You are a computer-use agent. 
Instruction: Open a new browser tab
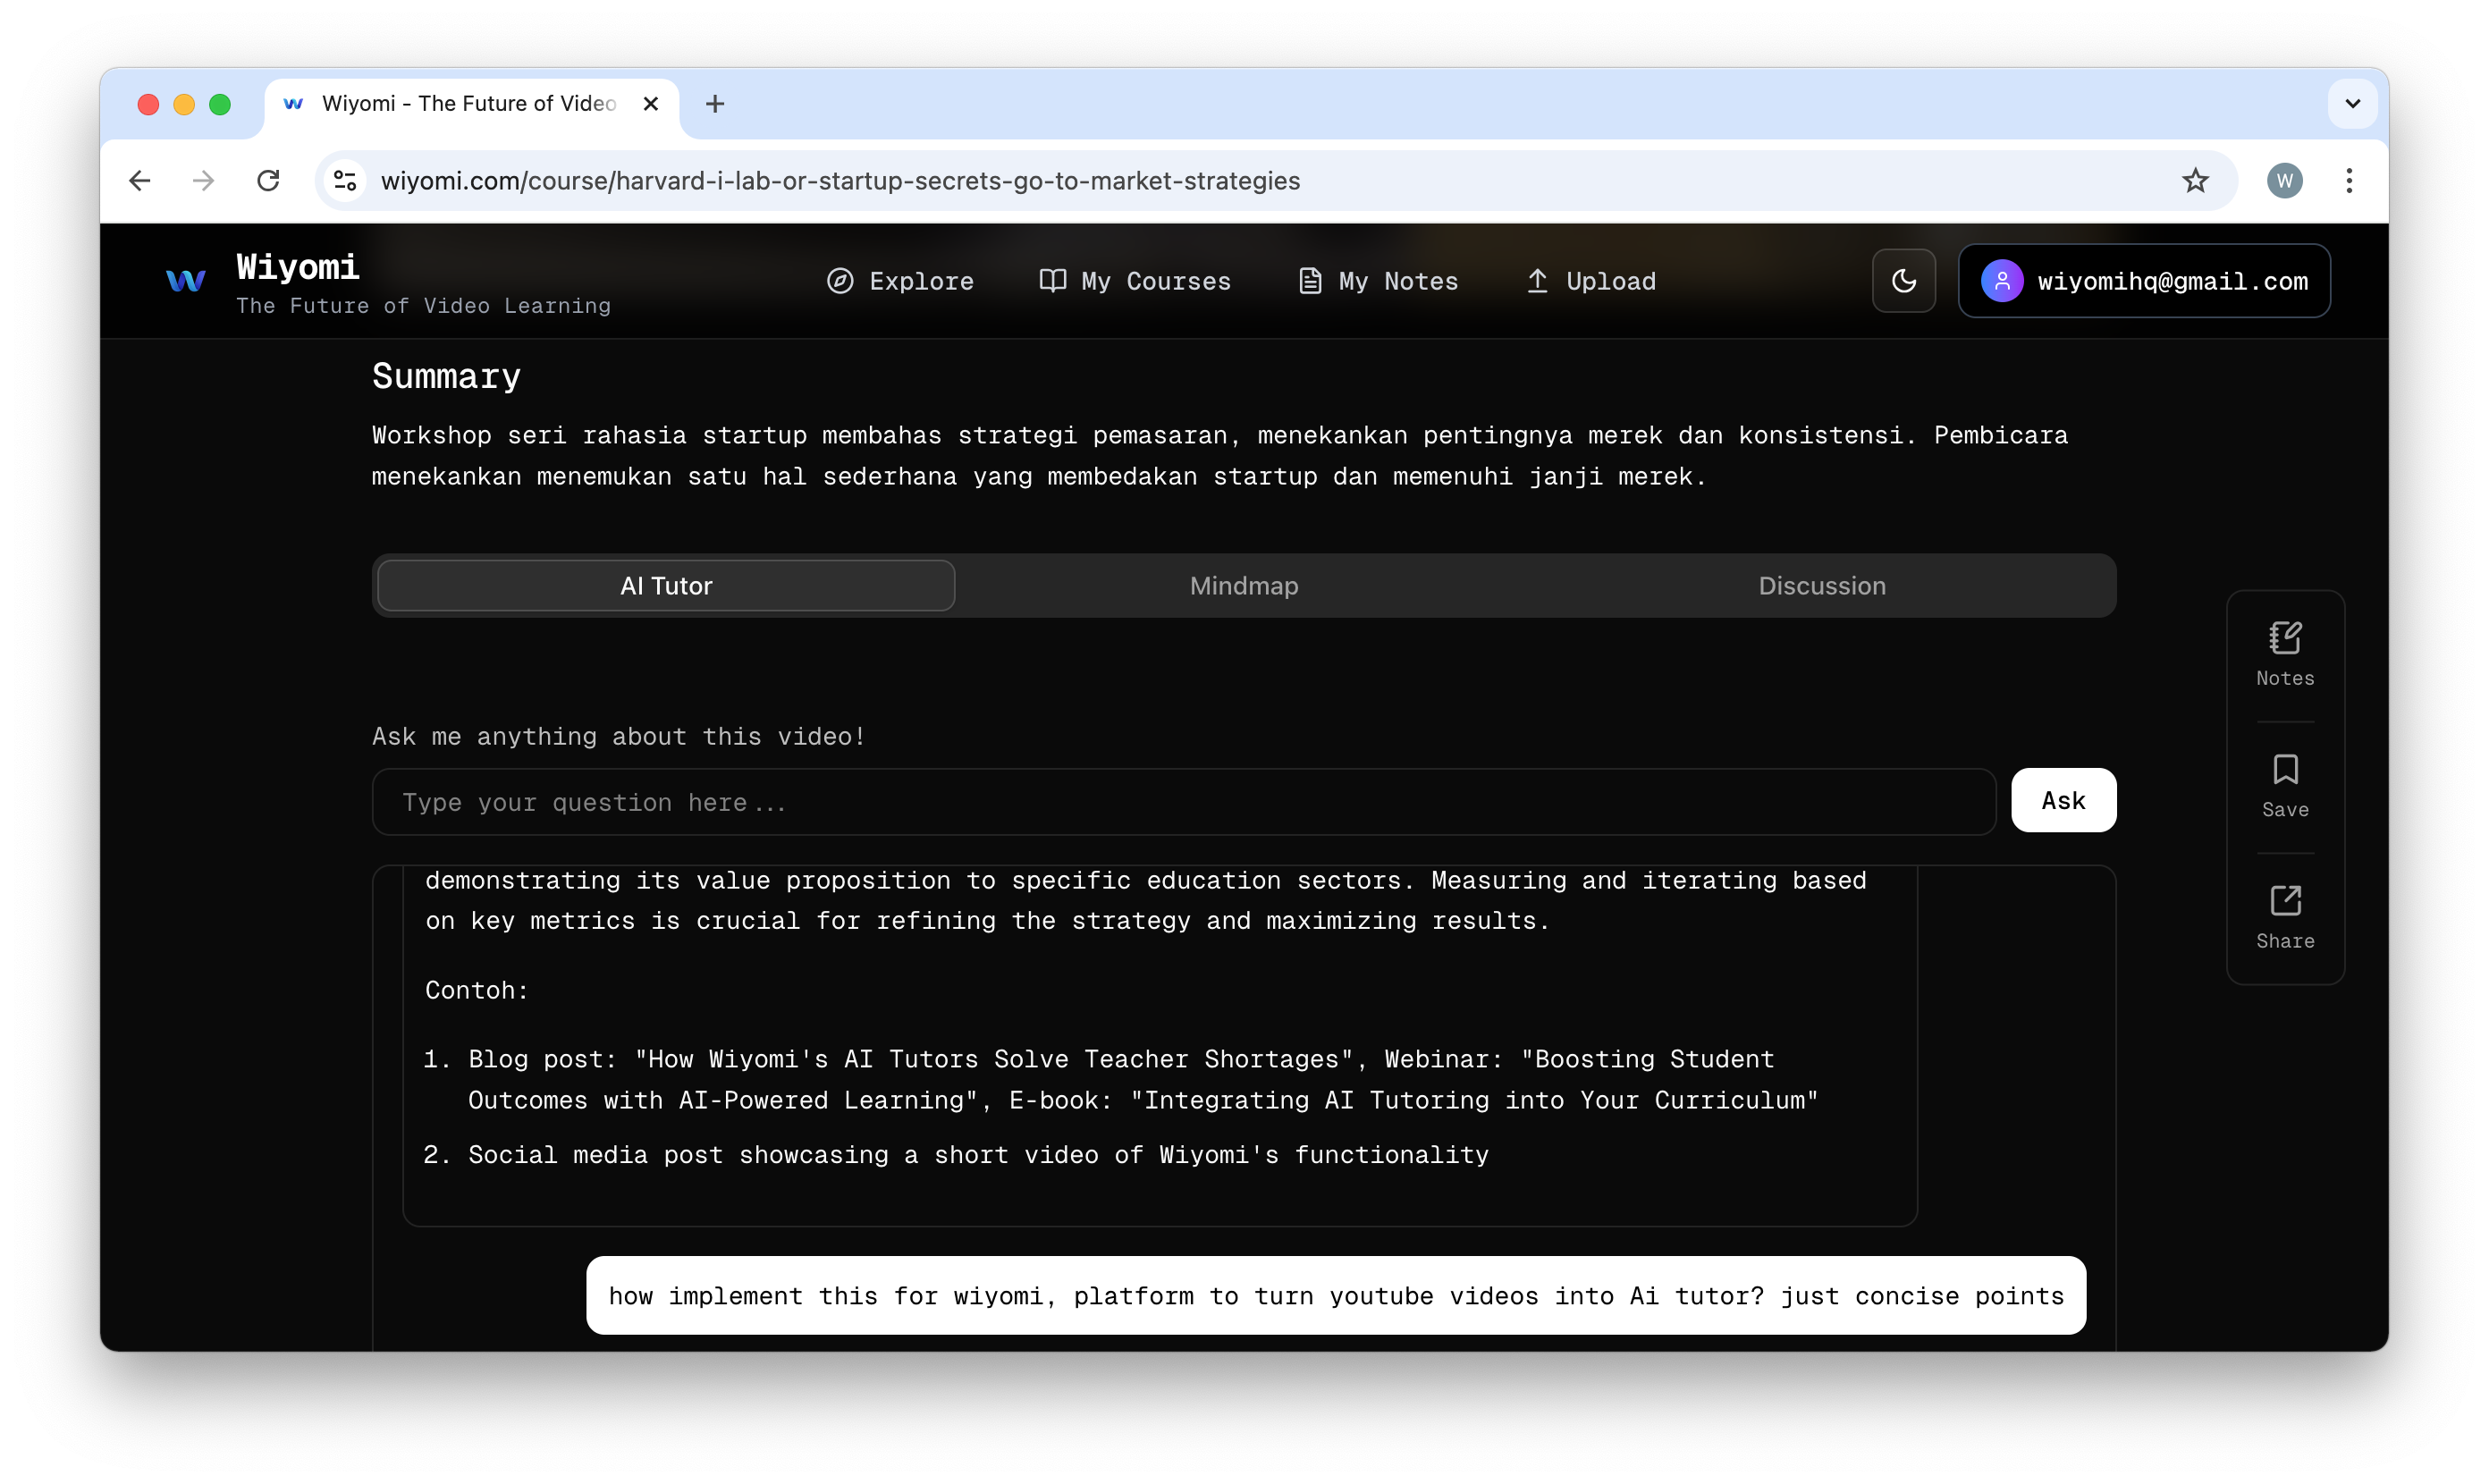pyautogui.click(x=714, y=104)
